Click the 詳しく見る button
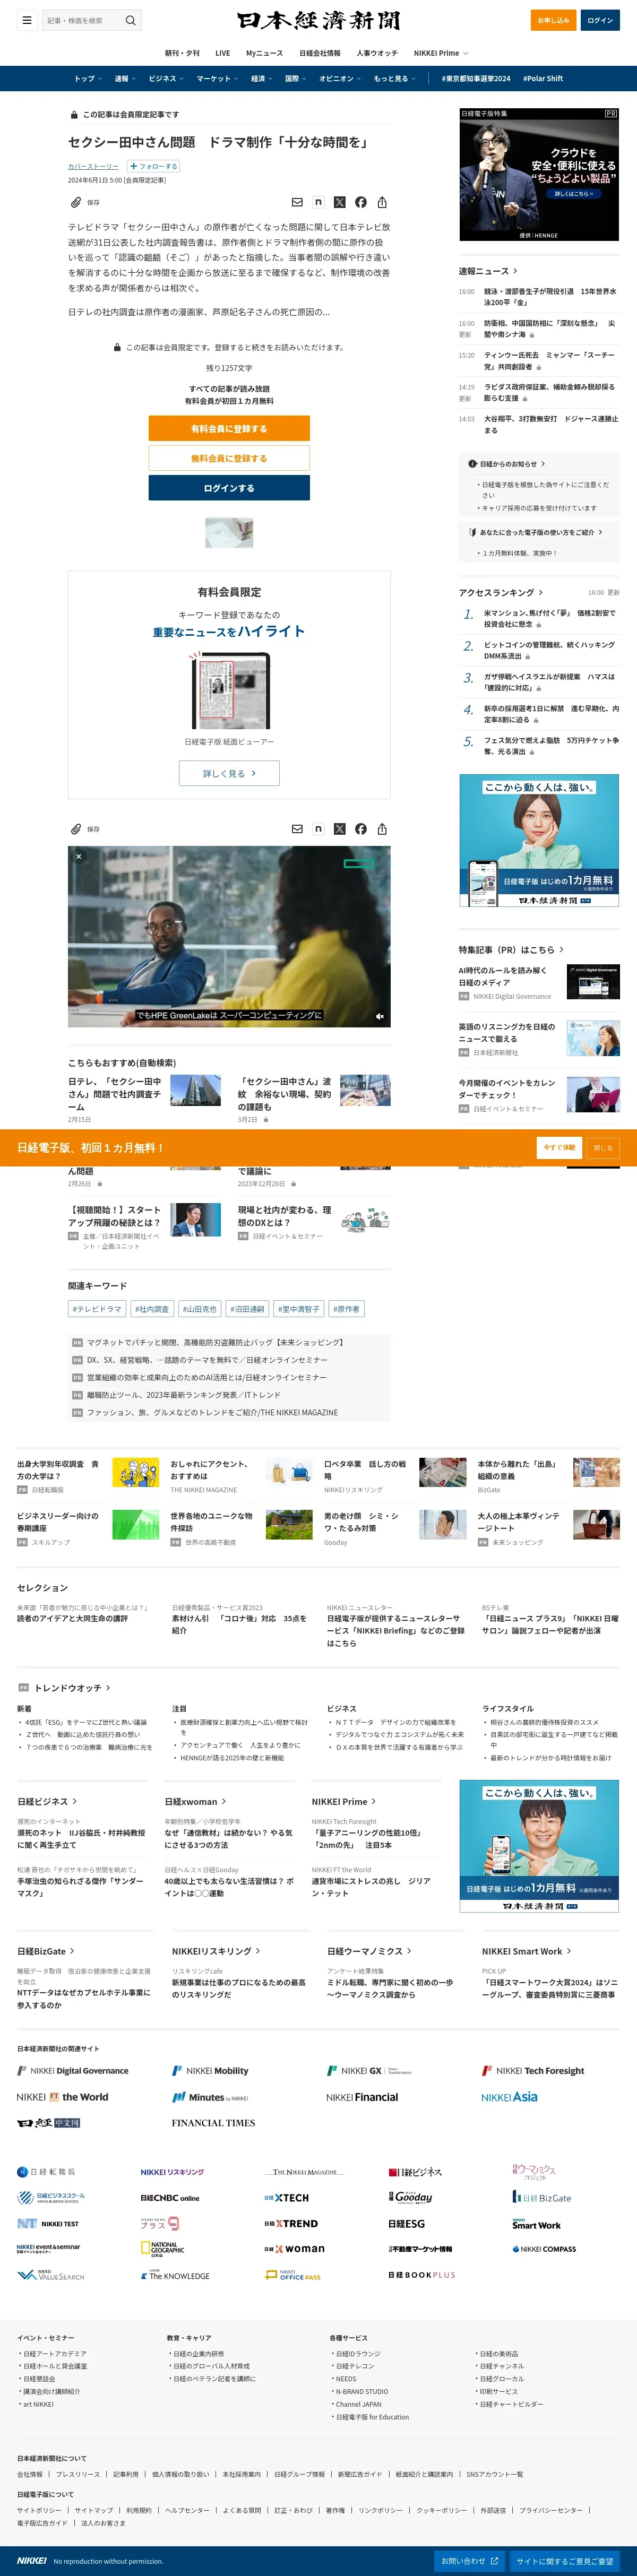The height and width of the screenshot is (2576, 637). point(229,773)
